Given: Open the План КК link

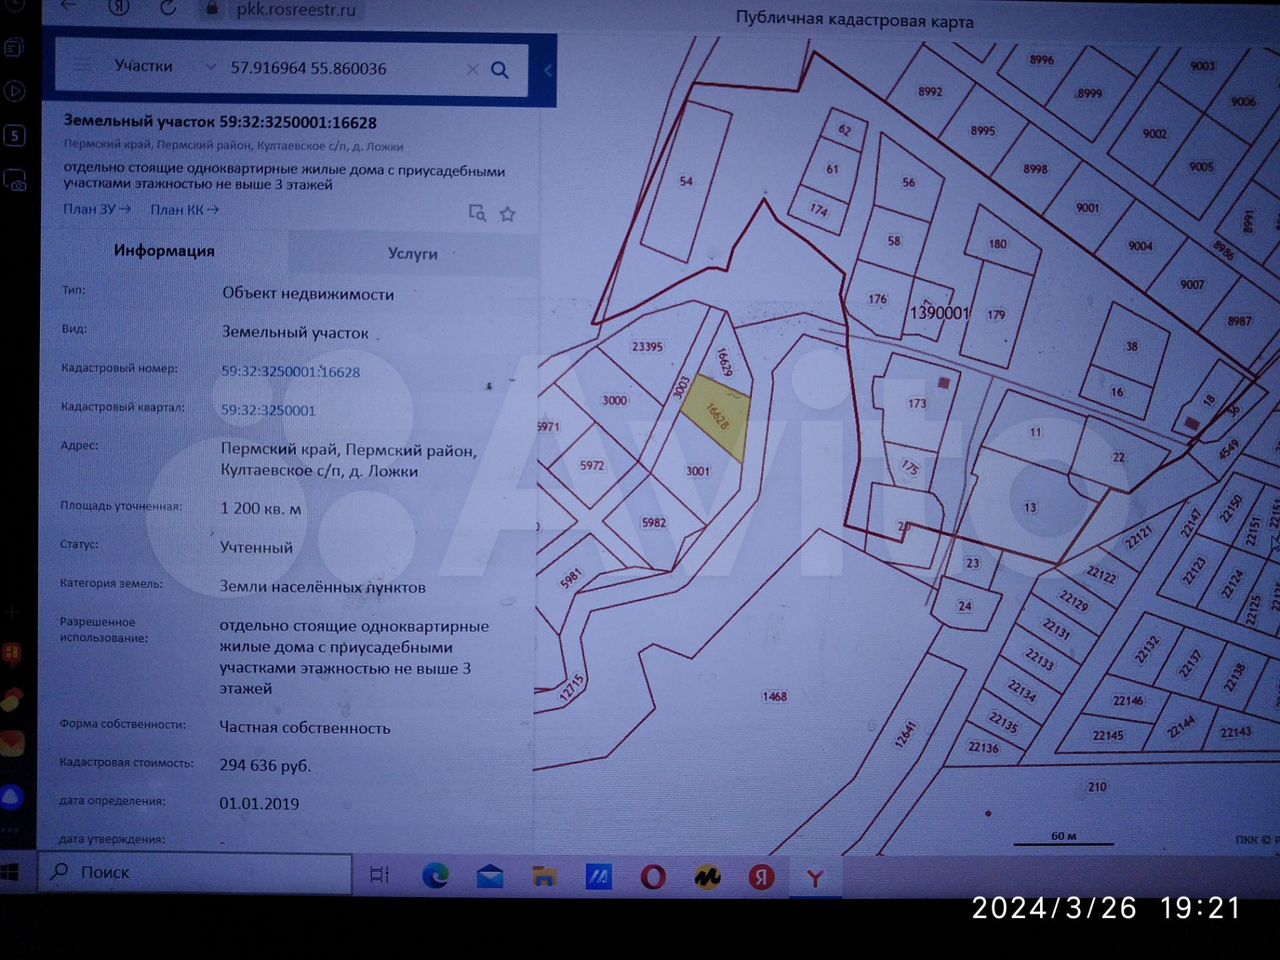Looking at the screenshot, I should point(184,209).
